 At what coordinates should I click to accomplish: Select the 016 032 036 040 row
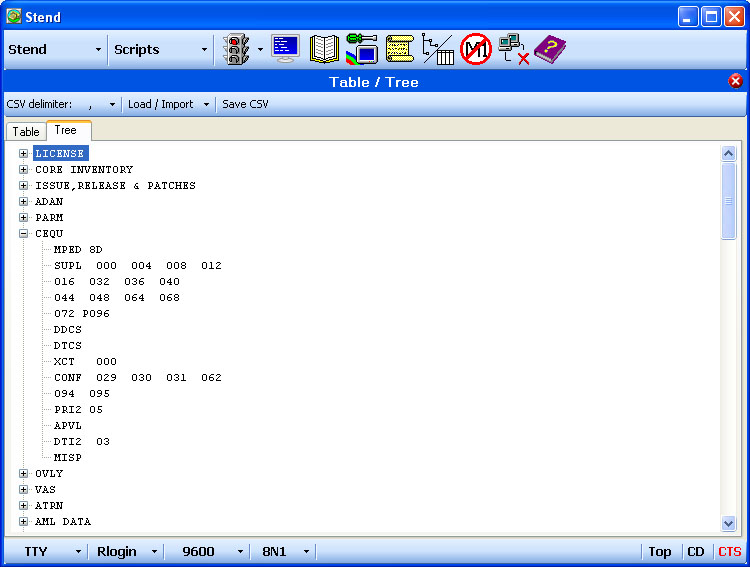117,281
